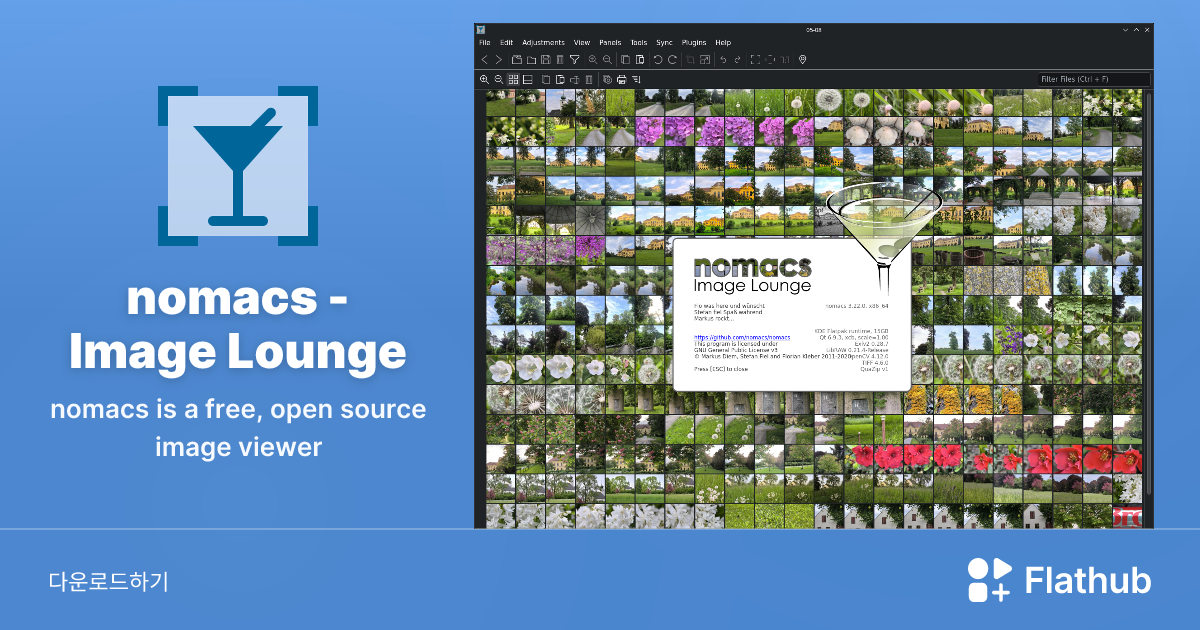Undo the last edit via the undo arrow
This screenshot has width=1200, height=630.
click(725, 60)
